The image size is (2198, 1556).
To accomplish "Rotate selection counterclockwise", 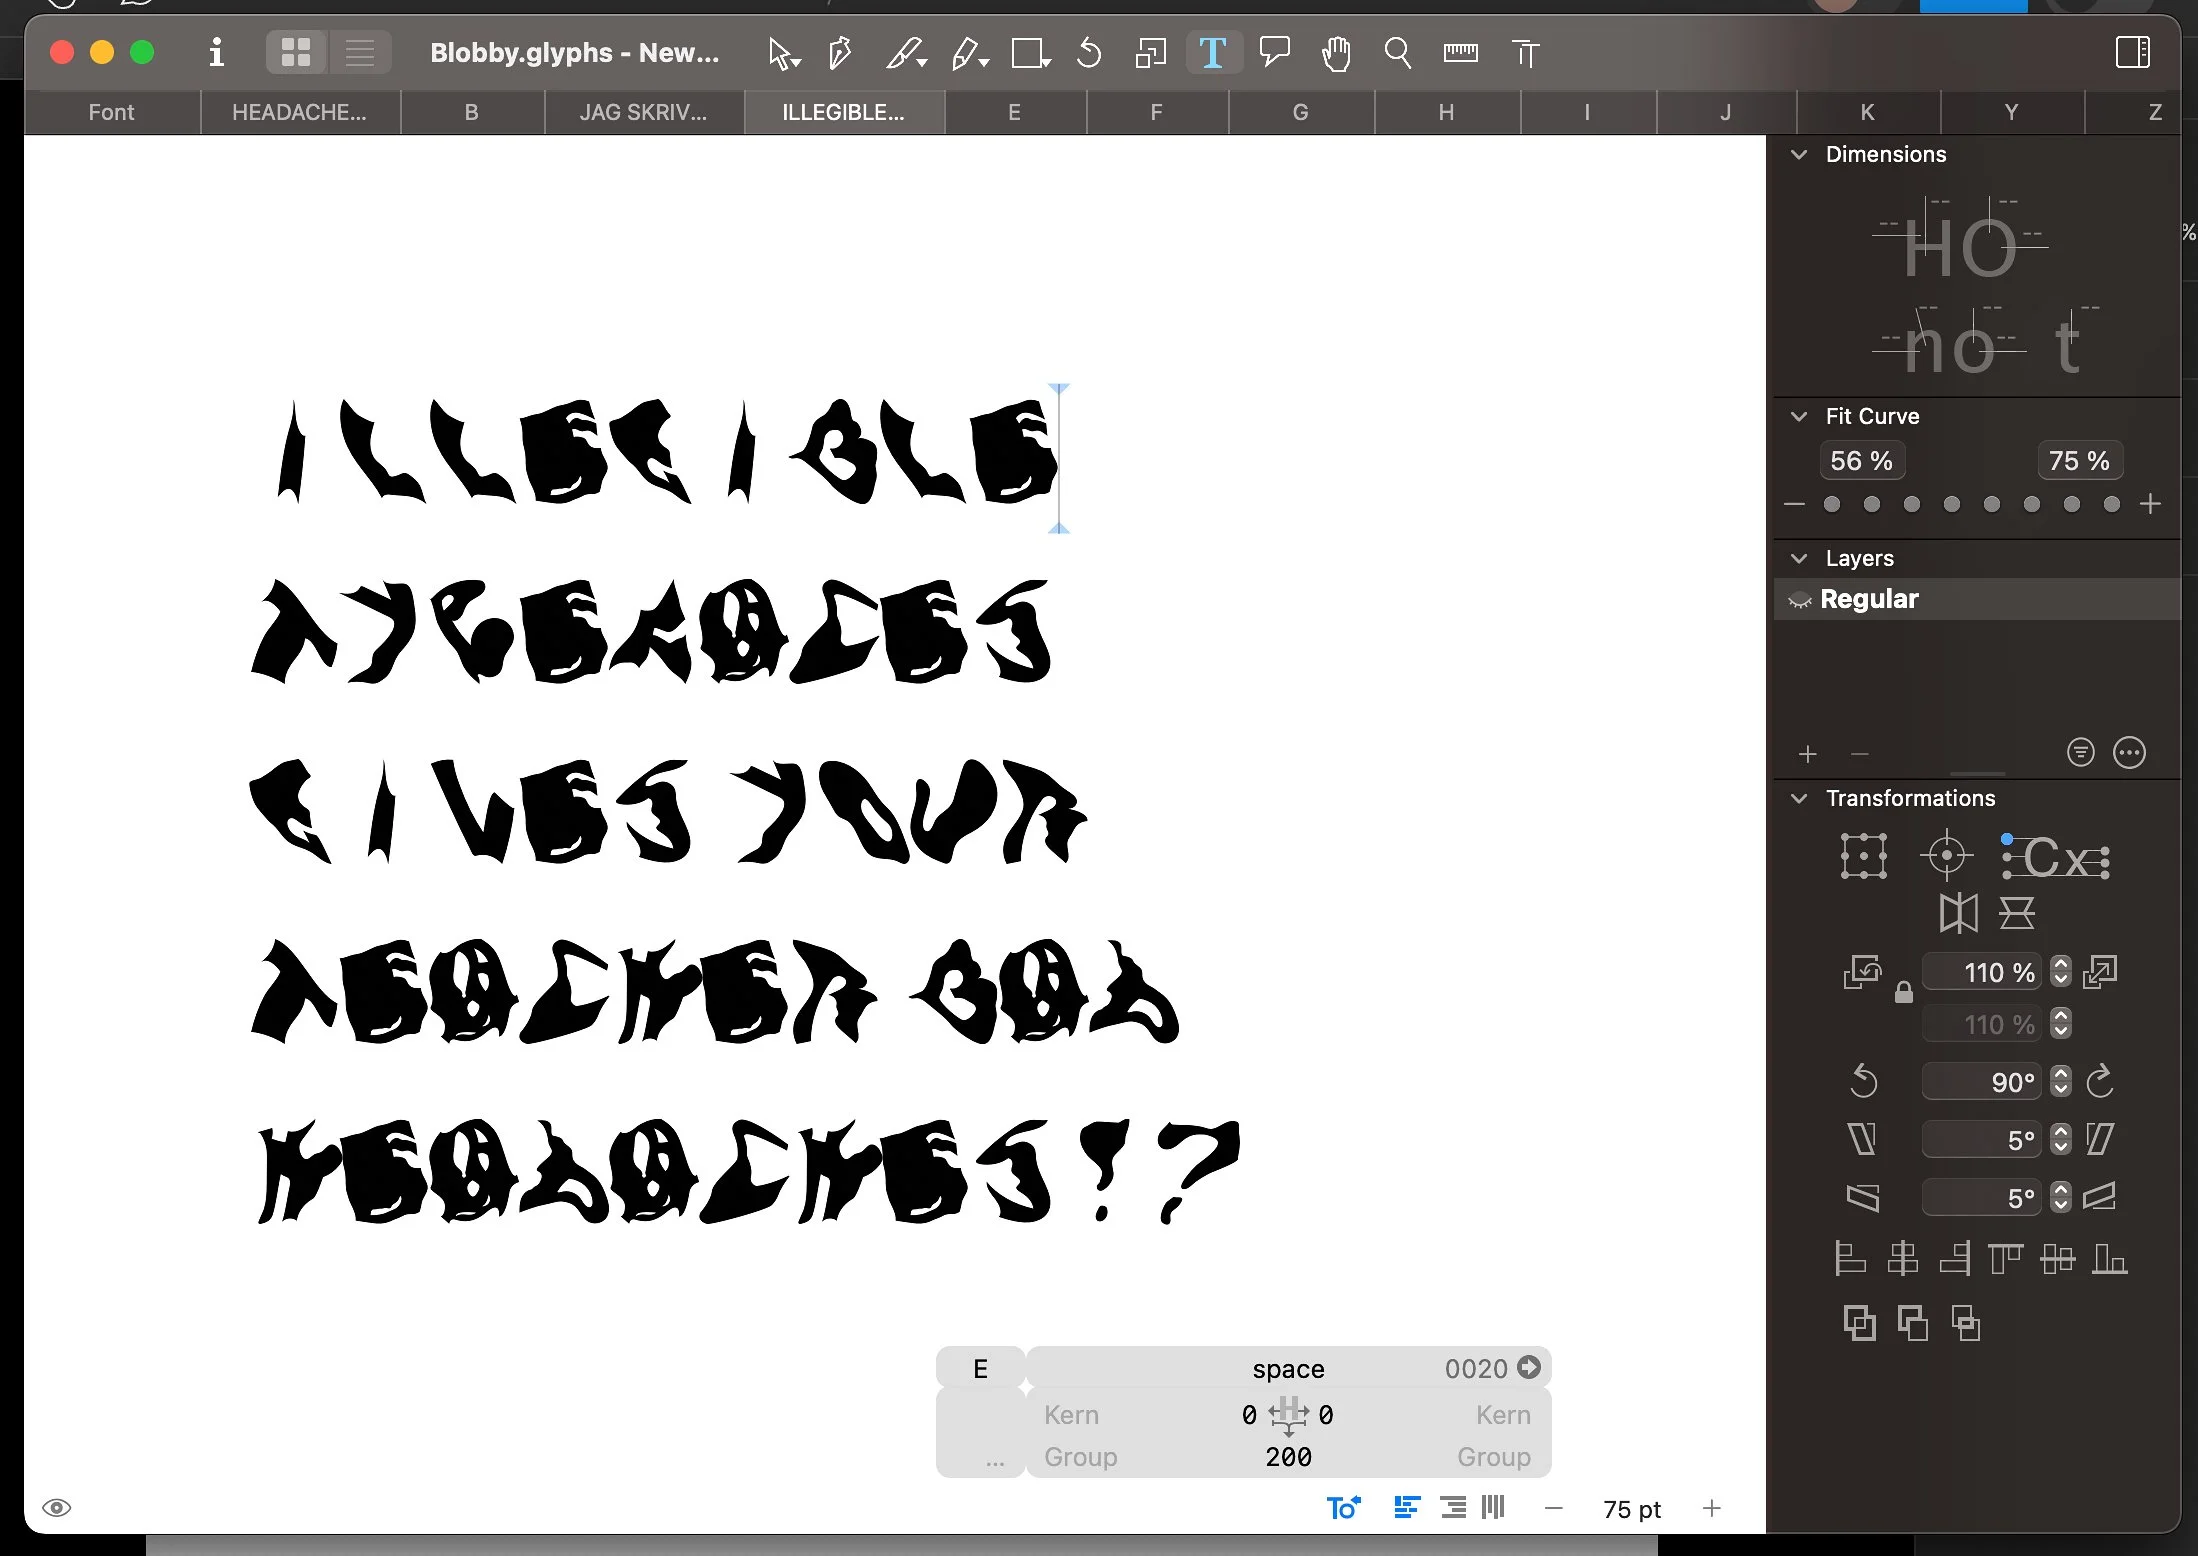I will 1864,1081.
